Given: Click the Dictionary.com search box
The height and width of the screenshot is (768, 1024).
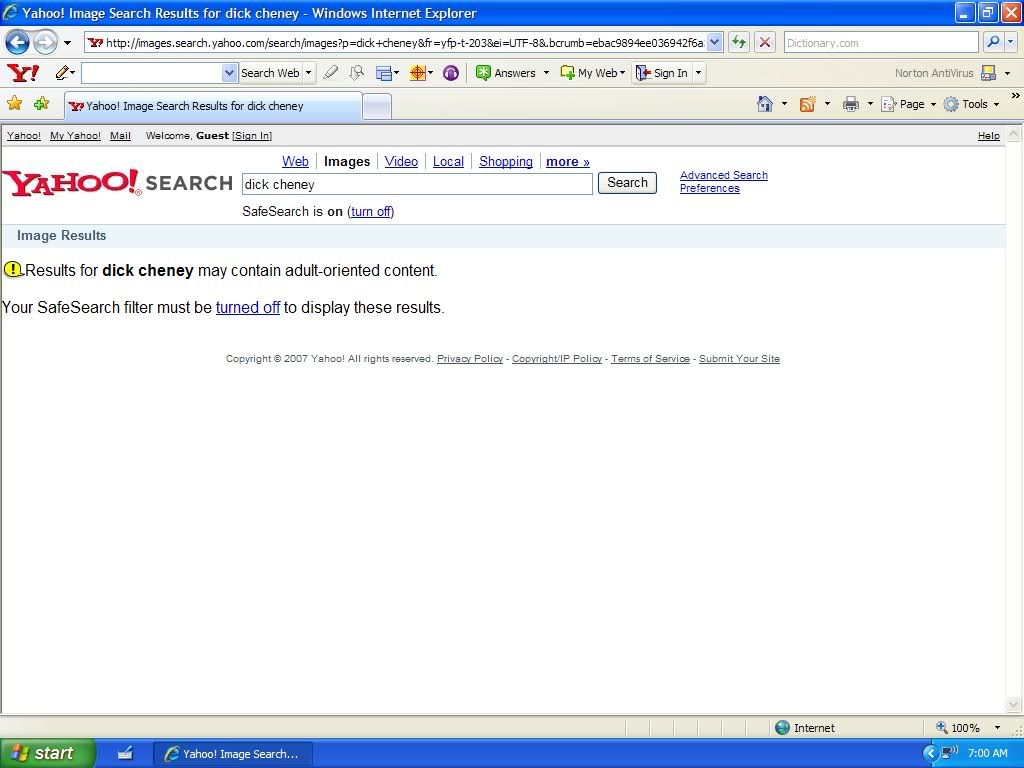Looking at the screenshot, I should coord(880,42).
